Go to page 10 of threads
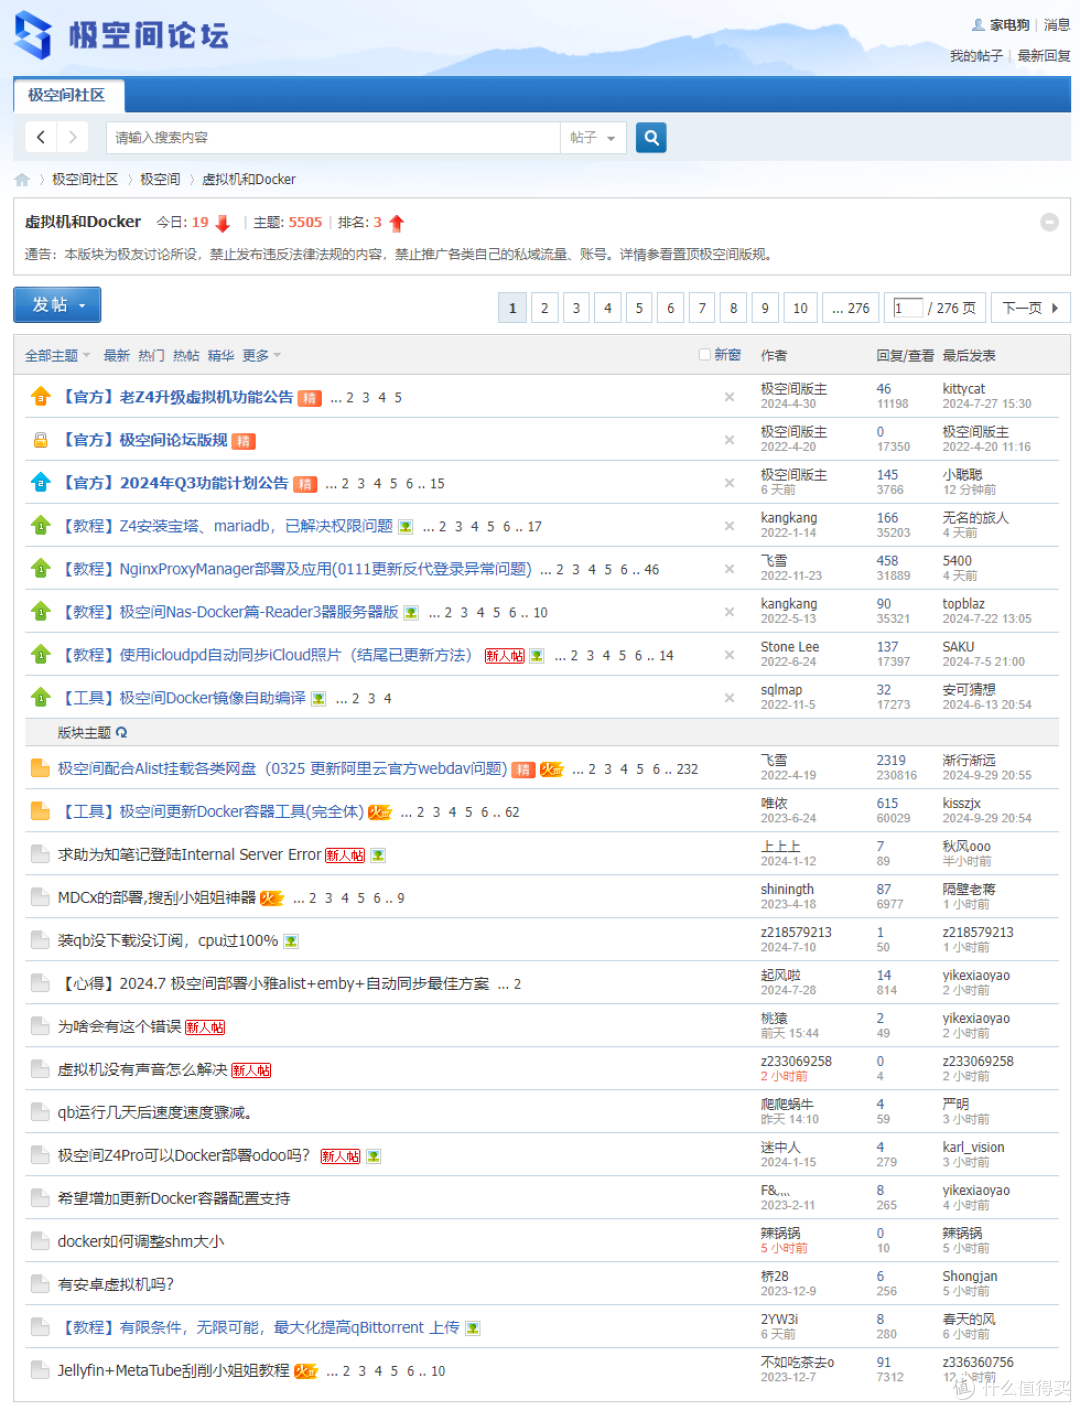This screenshot has width=1080, height=1410. click(x=800, y=308)
